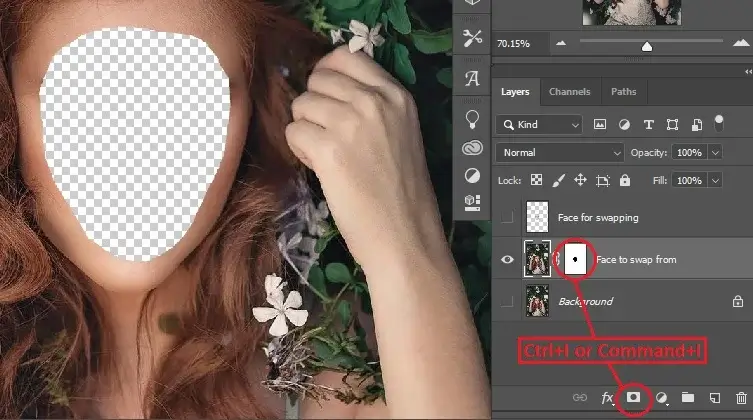
Task: Open the layer style fx menu
Action: click(x=607, y=398)
